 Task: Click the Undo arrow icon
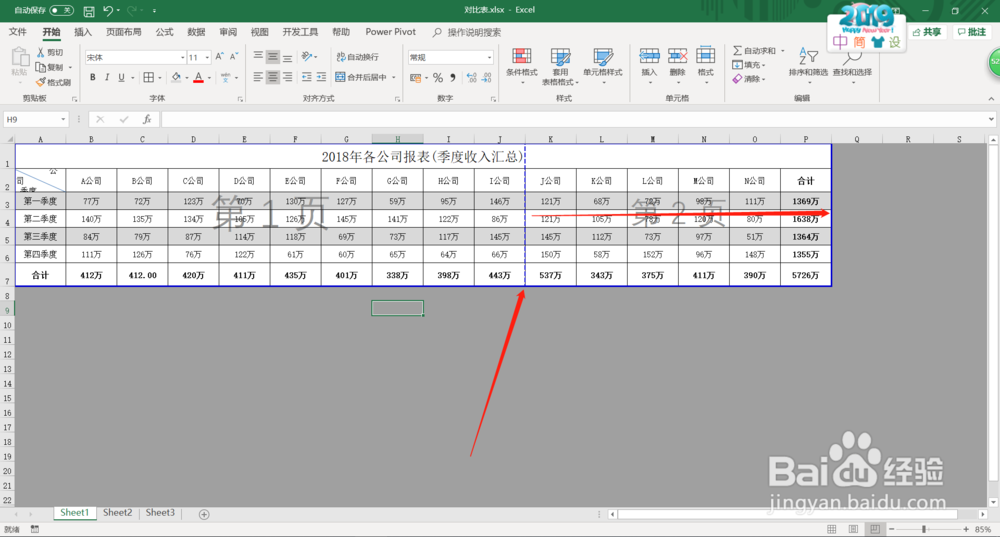pos(108,10)
